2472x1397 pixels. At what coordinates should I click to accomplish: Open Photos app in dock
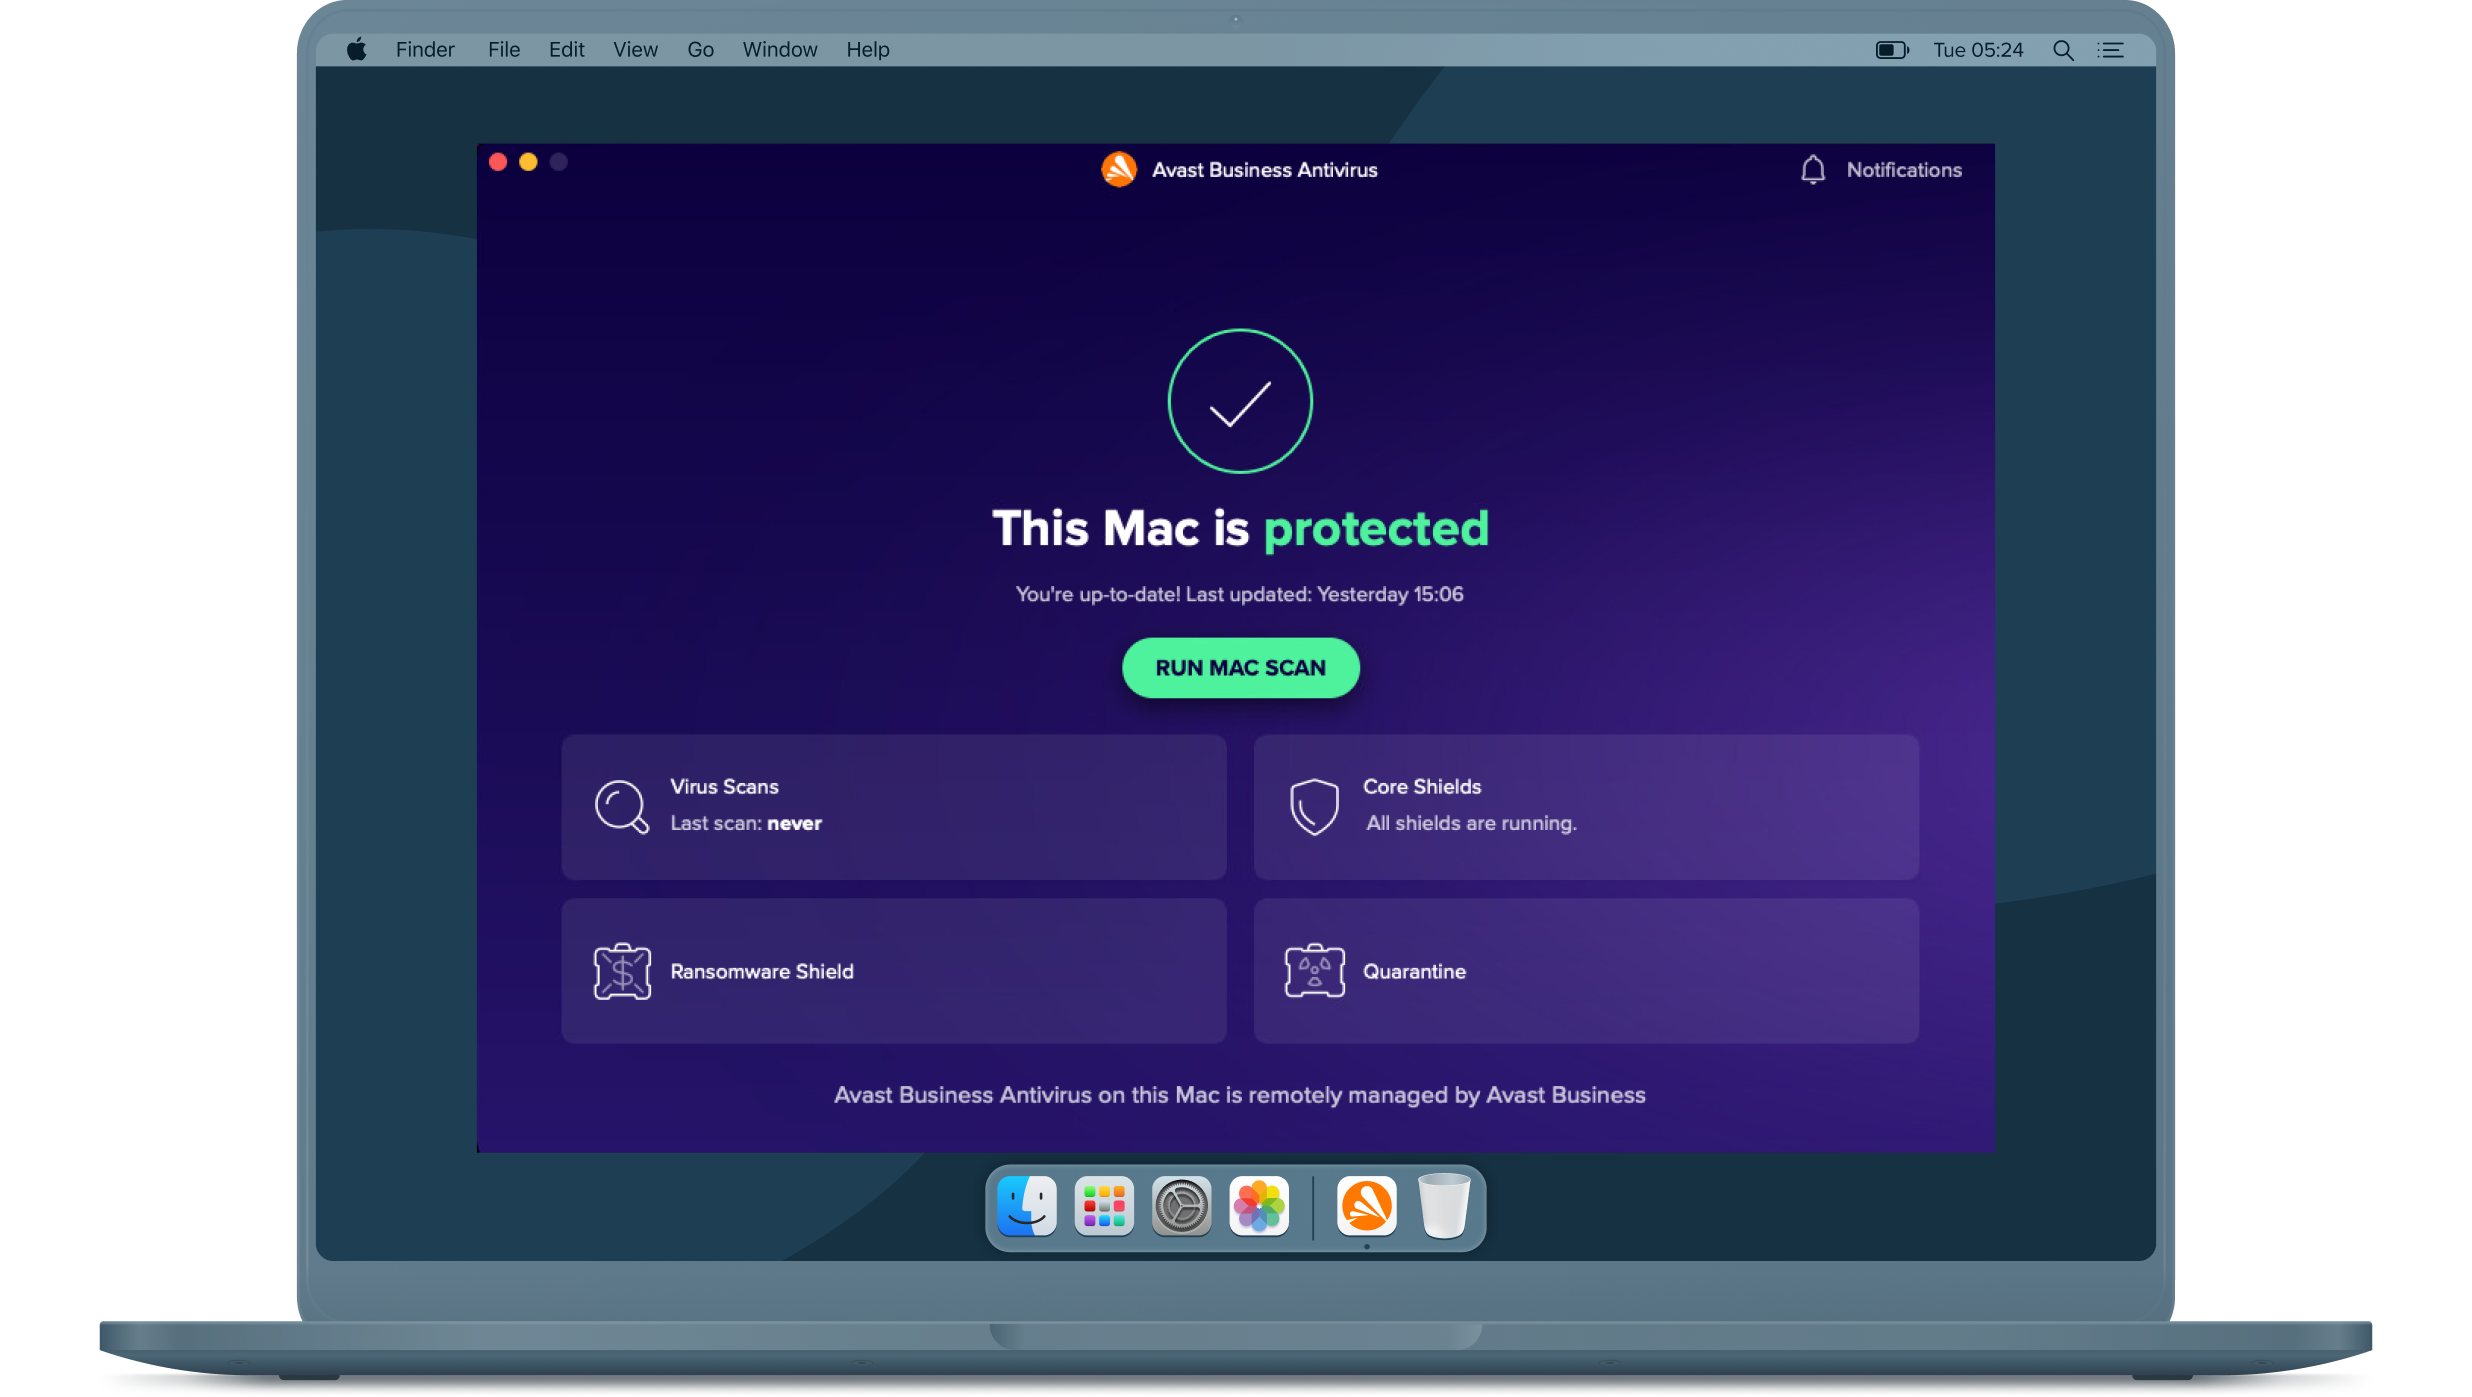pyautogui.click(x=1260, y=1207)
